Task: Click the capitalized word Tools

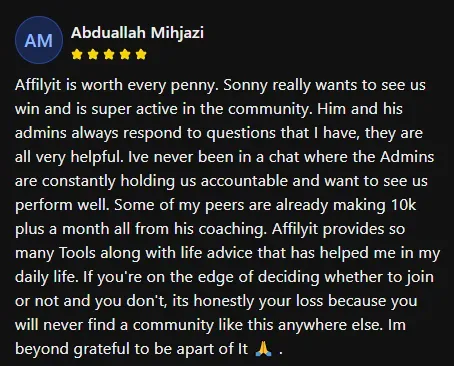Action: (77, 253)
